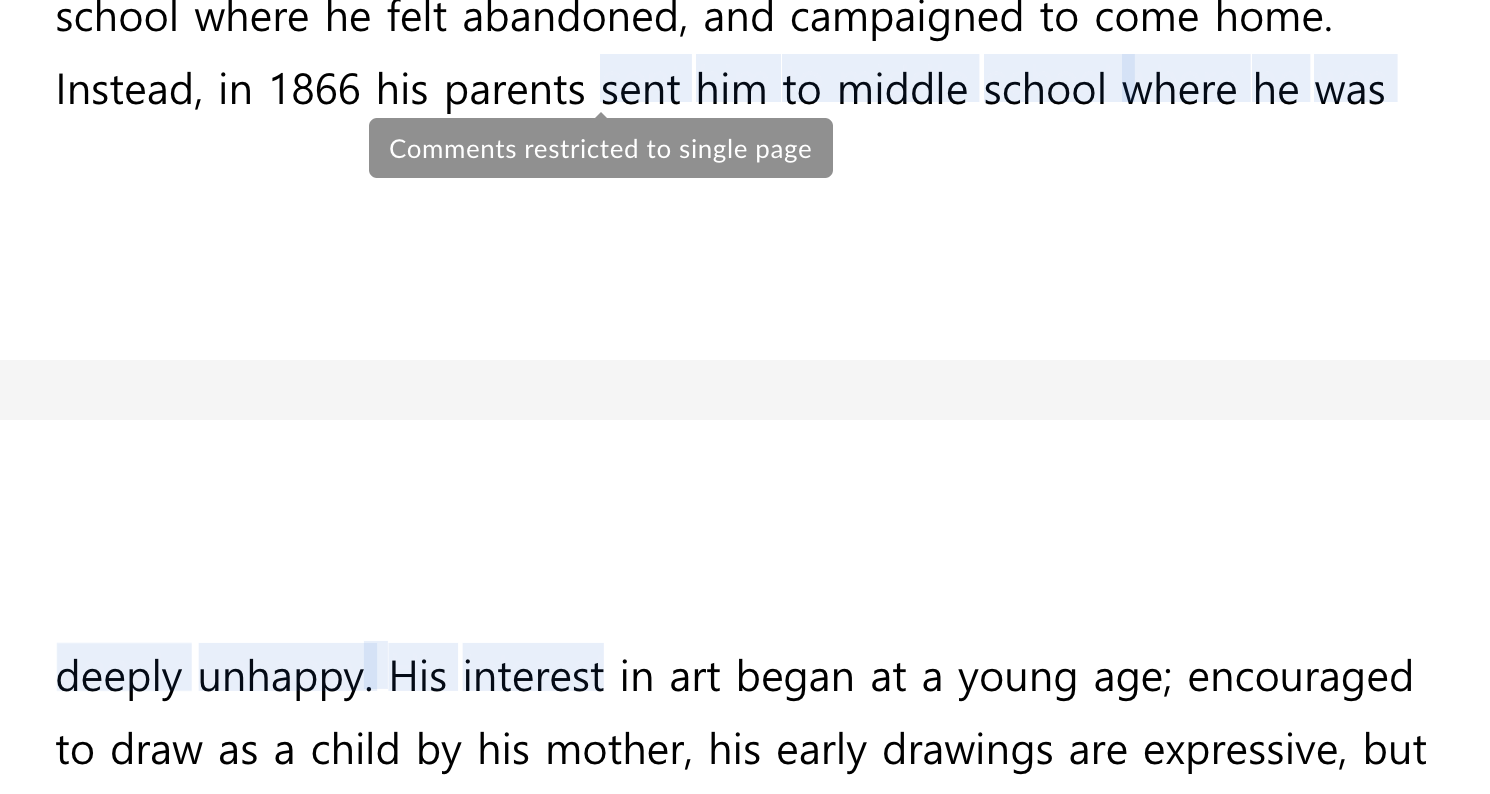Click the word 'began' after 'art'
The width and height of the screenshot is (1490, 794).
[x=794, y=677]
